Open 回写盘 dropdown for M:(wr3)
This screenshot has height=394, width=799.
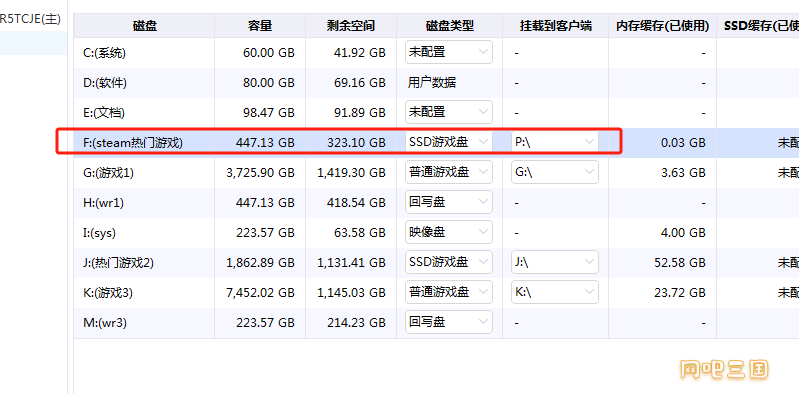(x=449, y=322)
